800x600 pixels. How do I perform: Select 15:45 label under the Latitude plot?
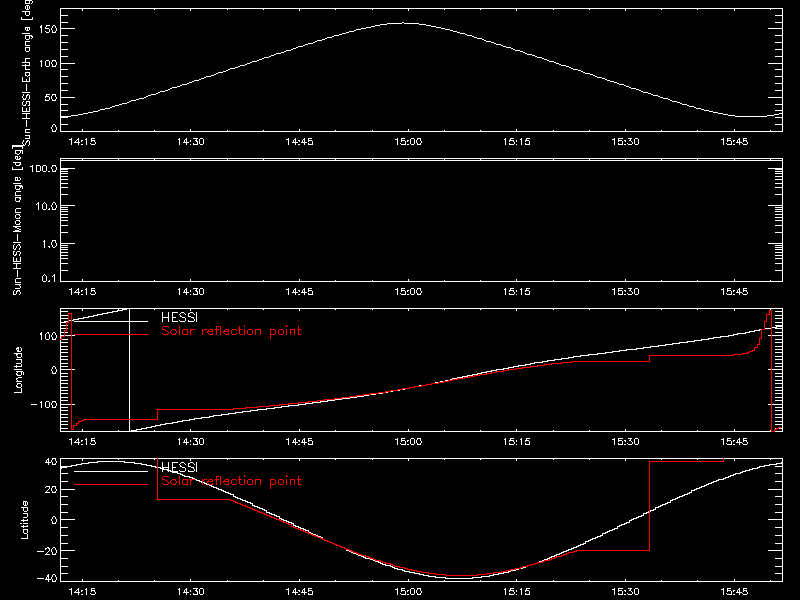click(734, 592)
